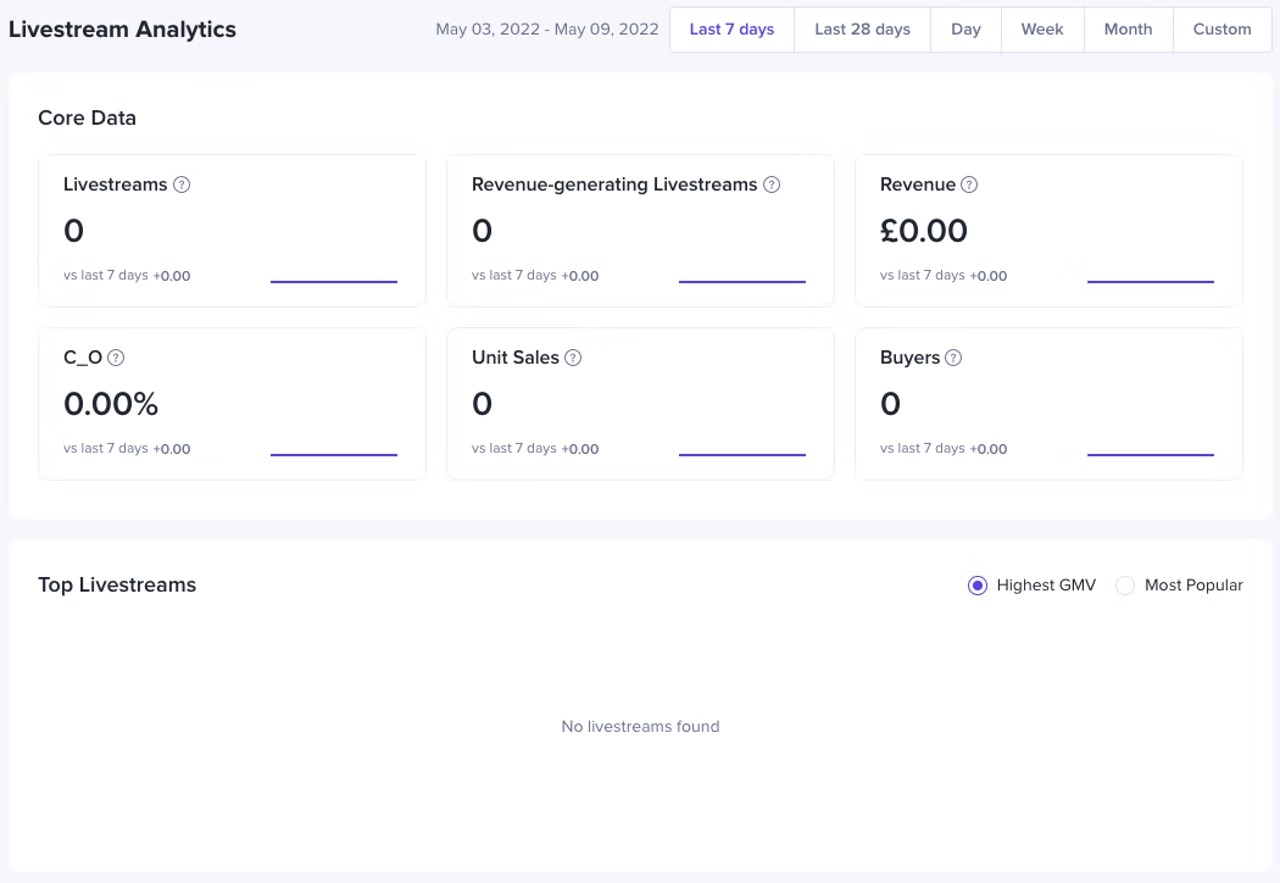1280x883 pixels.
Task: Click the Unit Sales question mark icon
Action: click(572, 357)
